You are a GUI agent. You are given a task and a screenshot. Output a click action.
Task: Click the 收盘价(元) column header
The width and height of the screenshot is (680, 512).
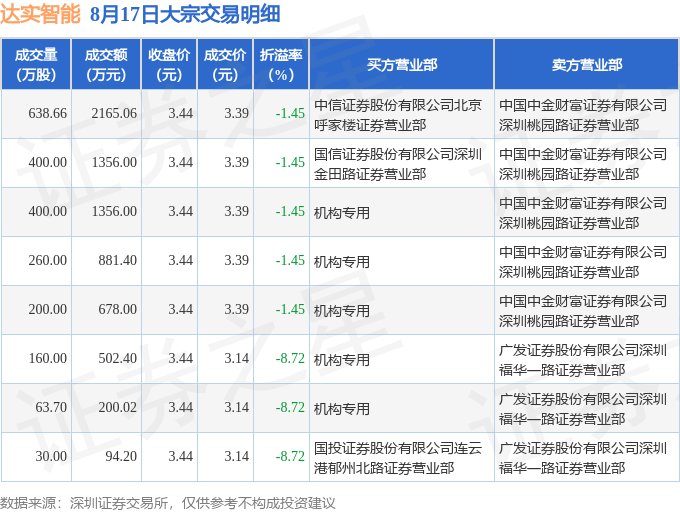pyautogui.click(x=169, y=64)
